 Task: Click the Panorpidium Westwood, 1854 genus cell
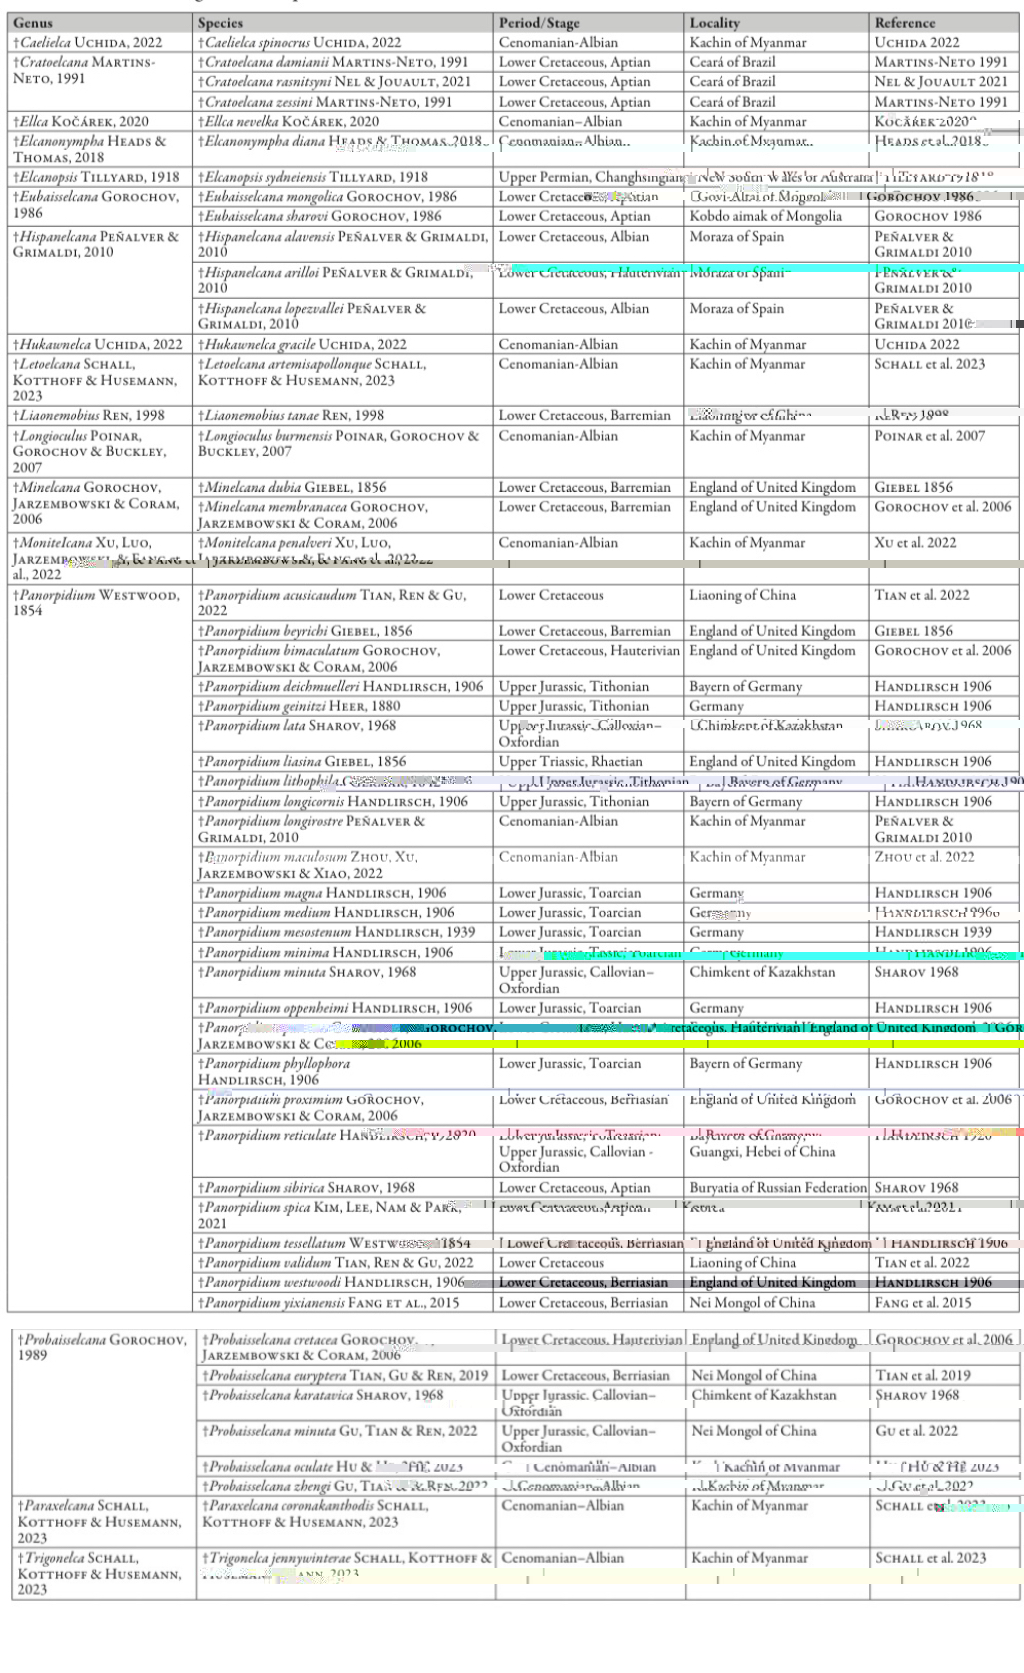tap(96, 602)
